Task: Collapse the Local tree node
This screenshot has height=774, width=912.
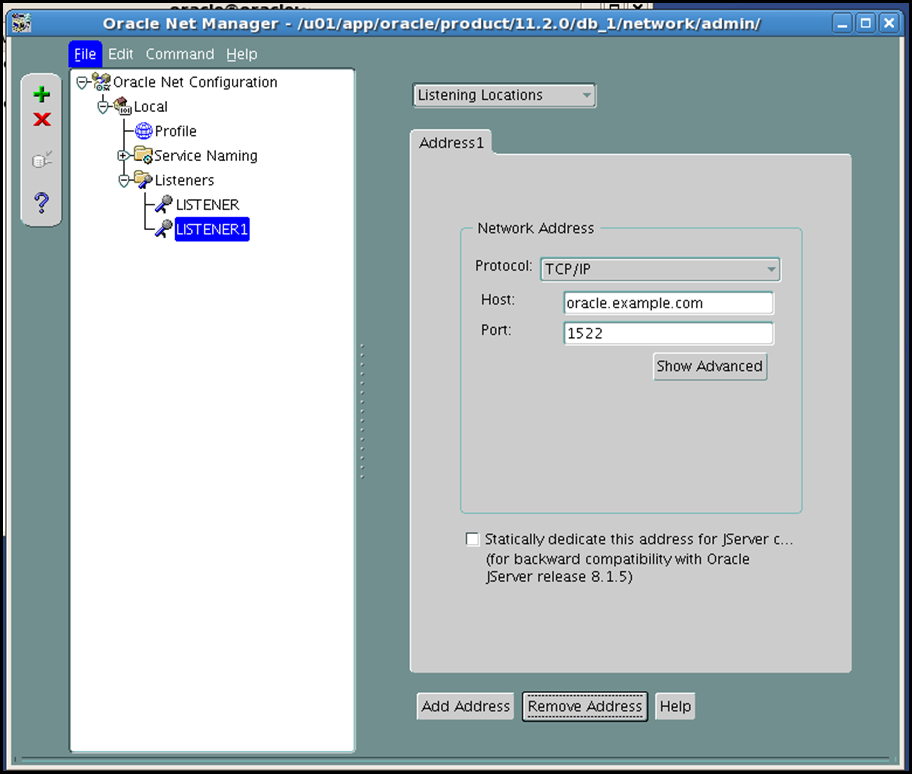Action: pos(104,107)
